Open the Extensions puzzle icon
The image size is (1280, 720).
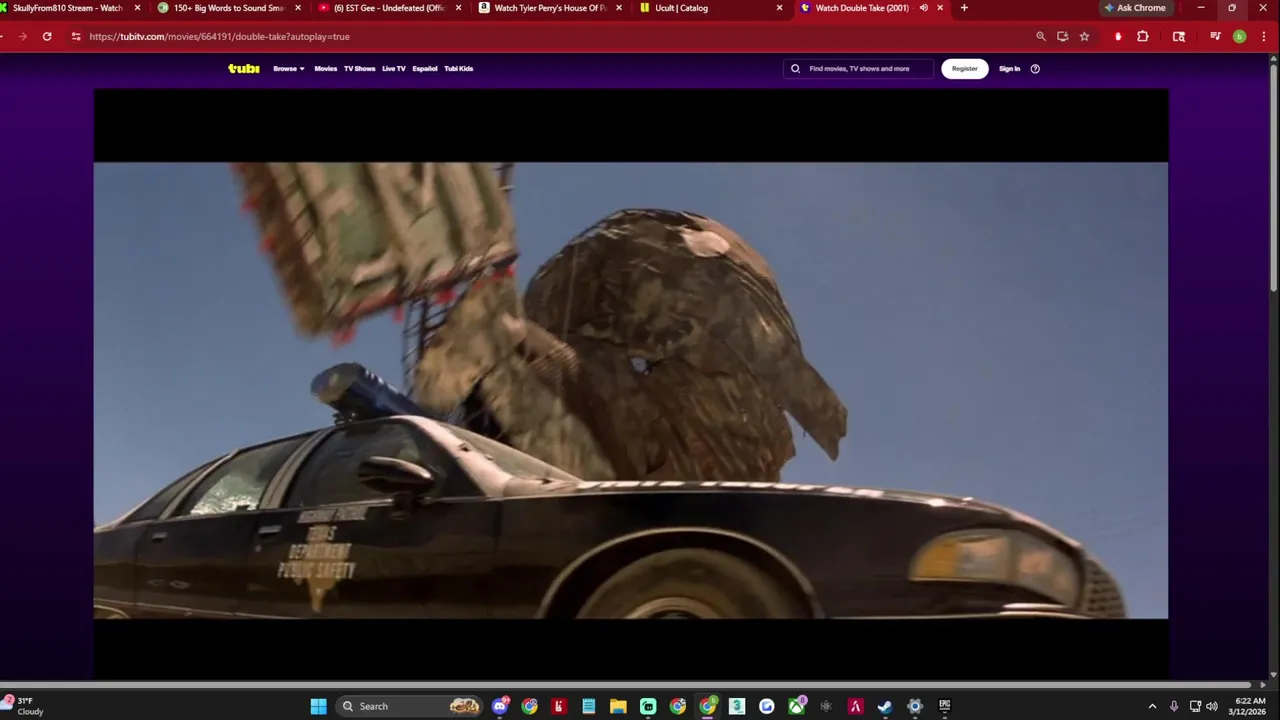coord(1143,36)
